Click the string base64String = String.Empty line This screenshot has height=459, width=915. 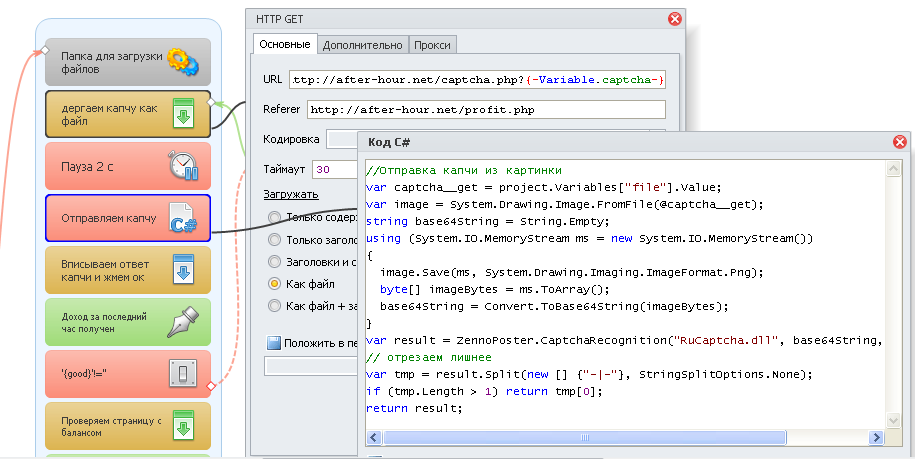487,221
